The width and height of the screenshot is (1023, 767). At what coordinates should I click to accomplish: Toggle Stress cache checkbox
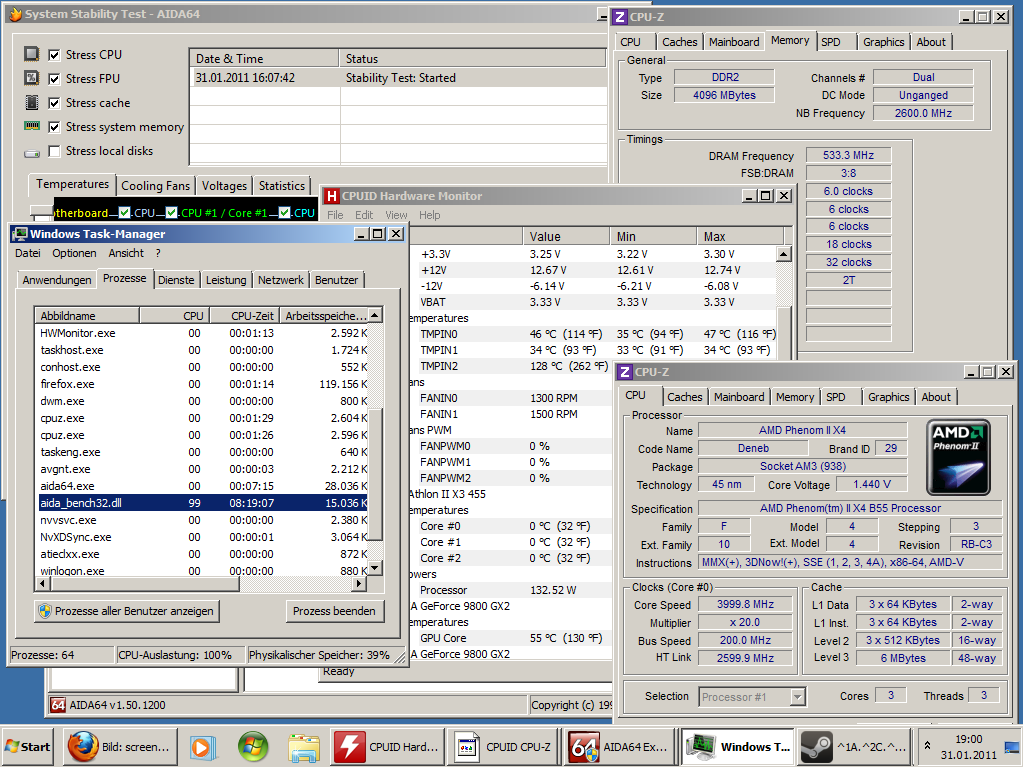54,103
